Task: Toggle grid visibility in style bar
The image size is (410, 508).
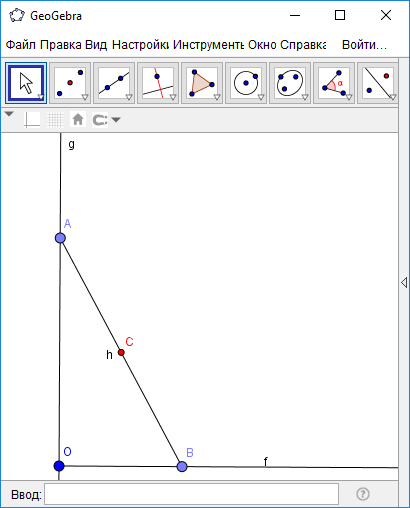Action: click(x=55, y=120)
